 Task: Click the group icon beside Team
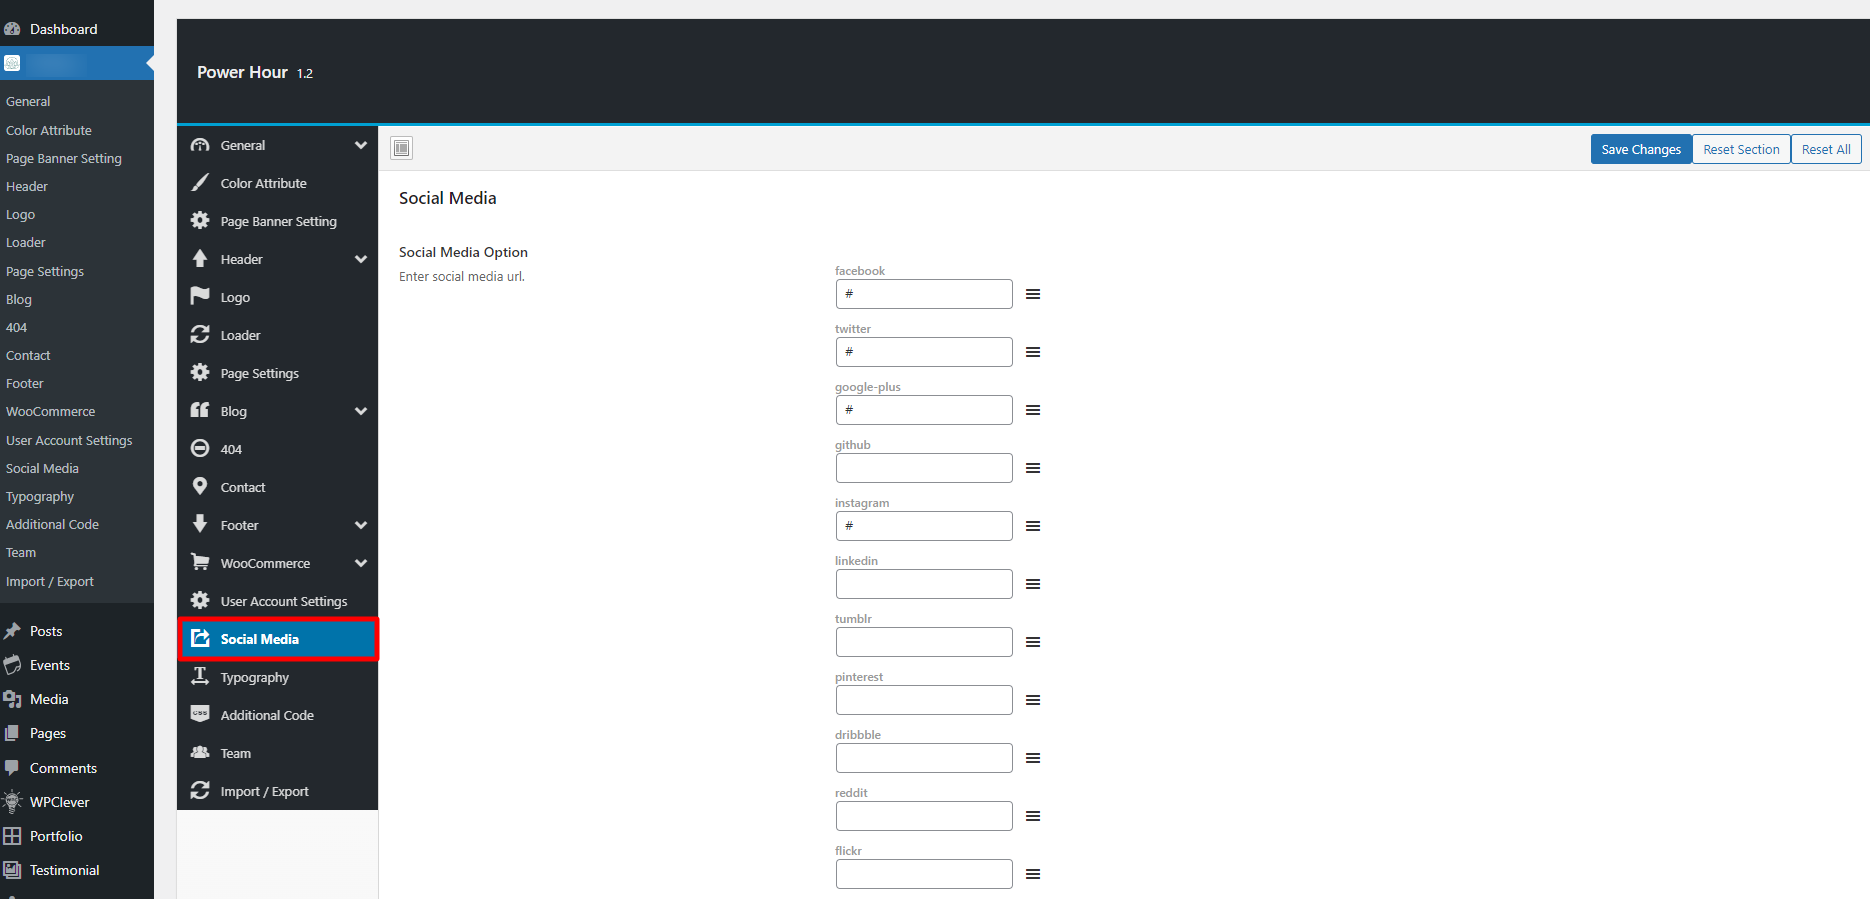(200, 753)
